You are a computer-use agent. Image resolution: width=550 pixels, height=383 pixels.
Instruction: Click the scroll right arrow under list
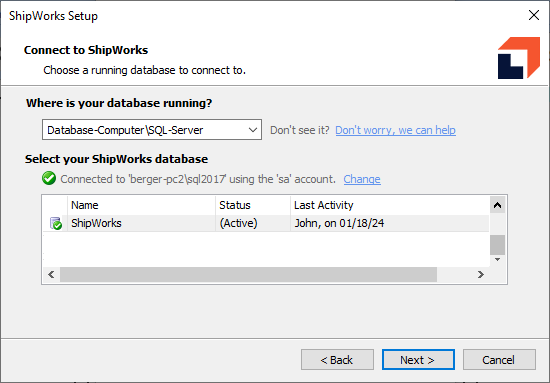481,274
